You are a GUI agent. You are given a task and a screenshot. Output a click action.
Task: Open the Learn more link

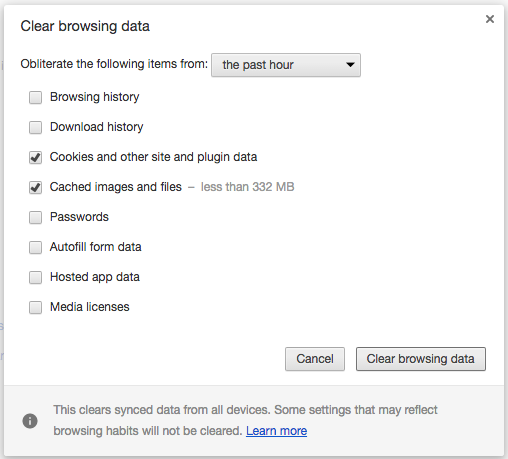point(276,431)
